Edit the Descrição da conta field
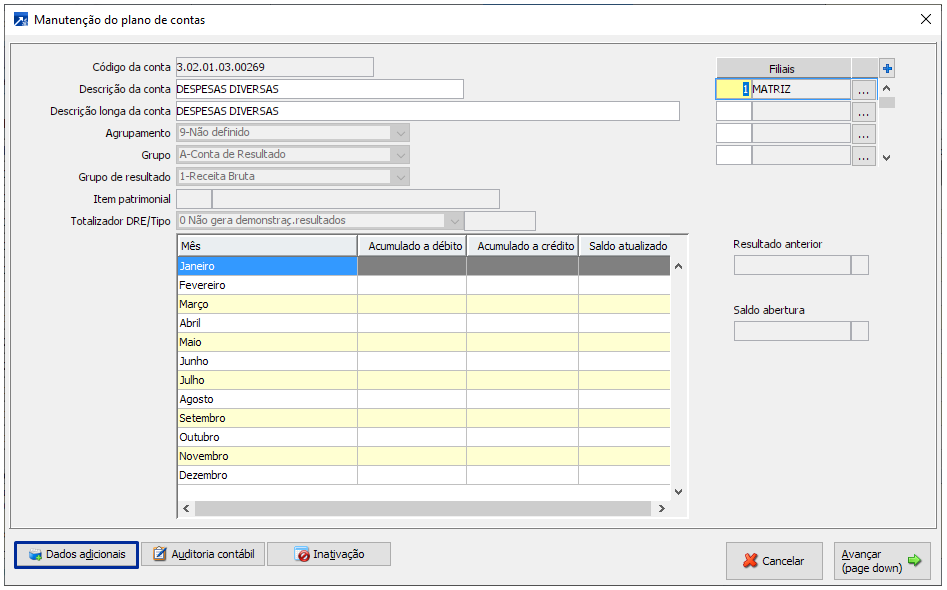The width and height of the screenshot is (947, 590). (320, 89)
